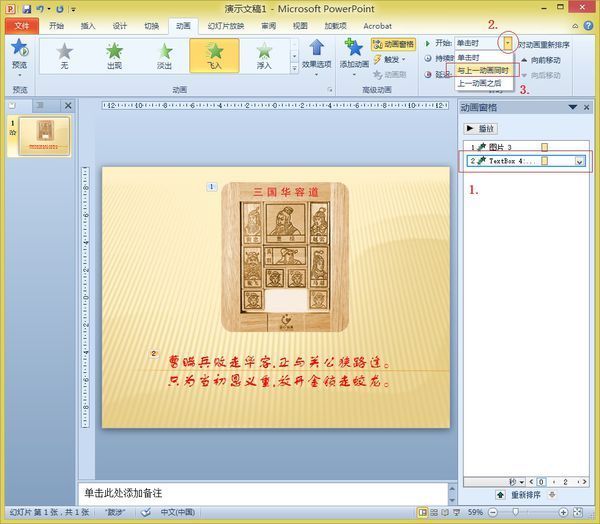Minimize the ribbon caret icon
Viewport: 600px width, 524px height.
pyautogui.click(x=575, y=26)
